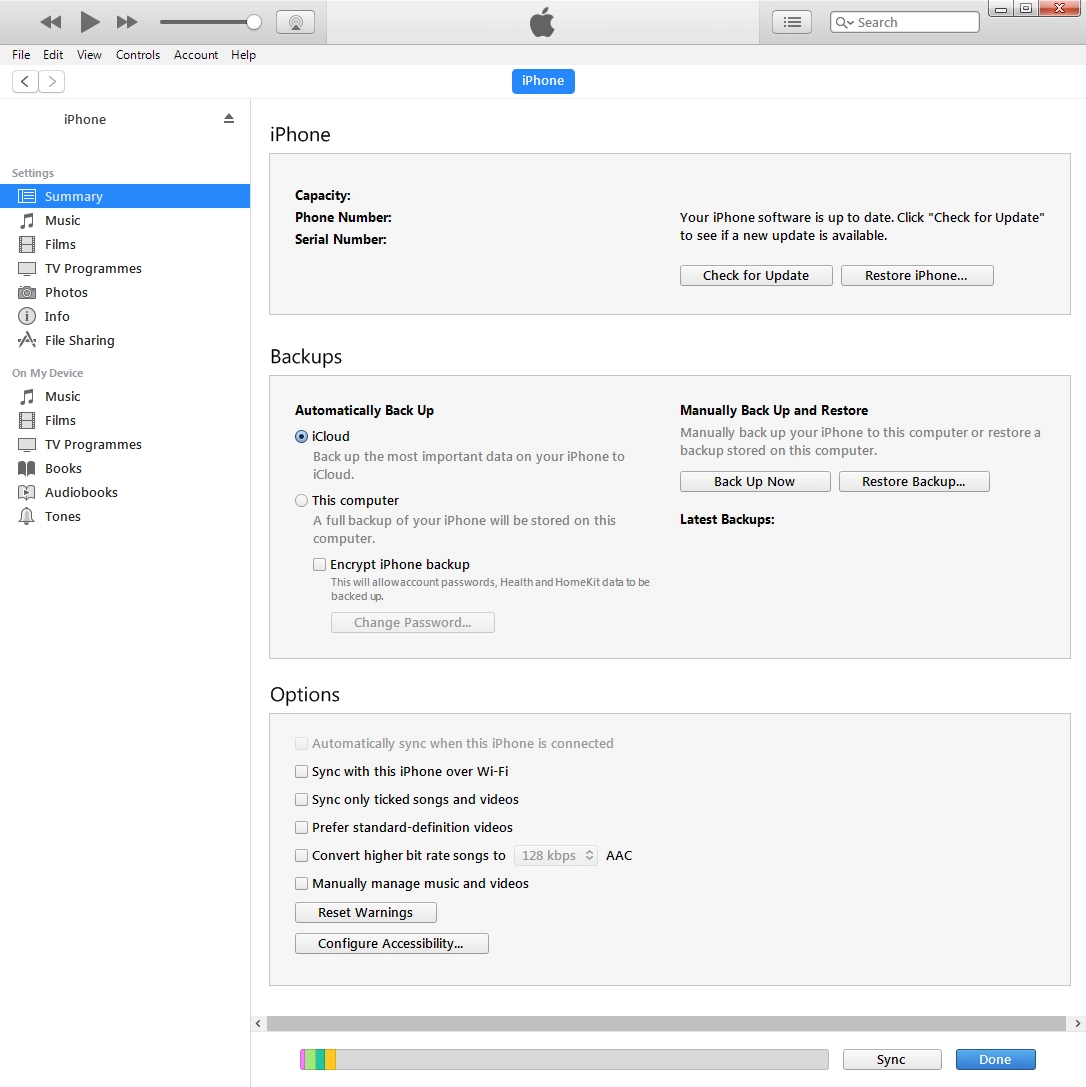Viewport: 1086px width, 1087px height.
Task: Enable Sync with this iPhone over Wi-Fi
Action: point(301,771)
